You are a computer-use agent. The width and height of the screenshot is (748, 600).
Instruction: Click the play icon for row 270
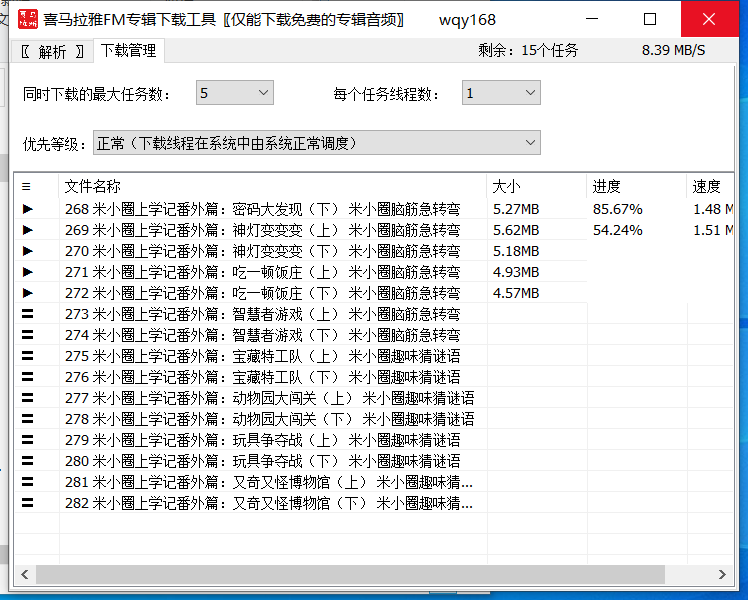pyautogui.click(x=28, y=251)
